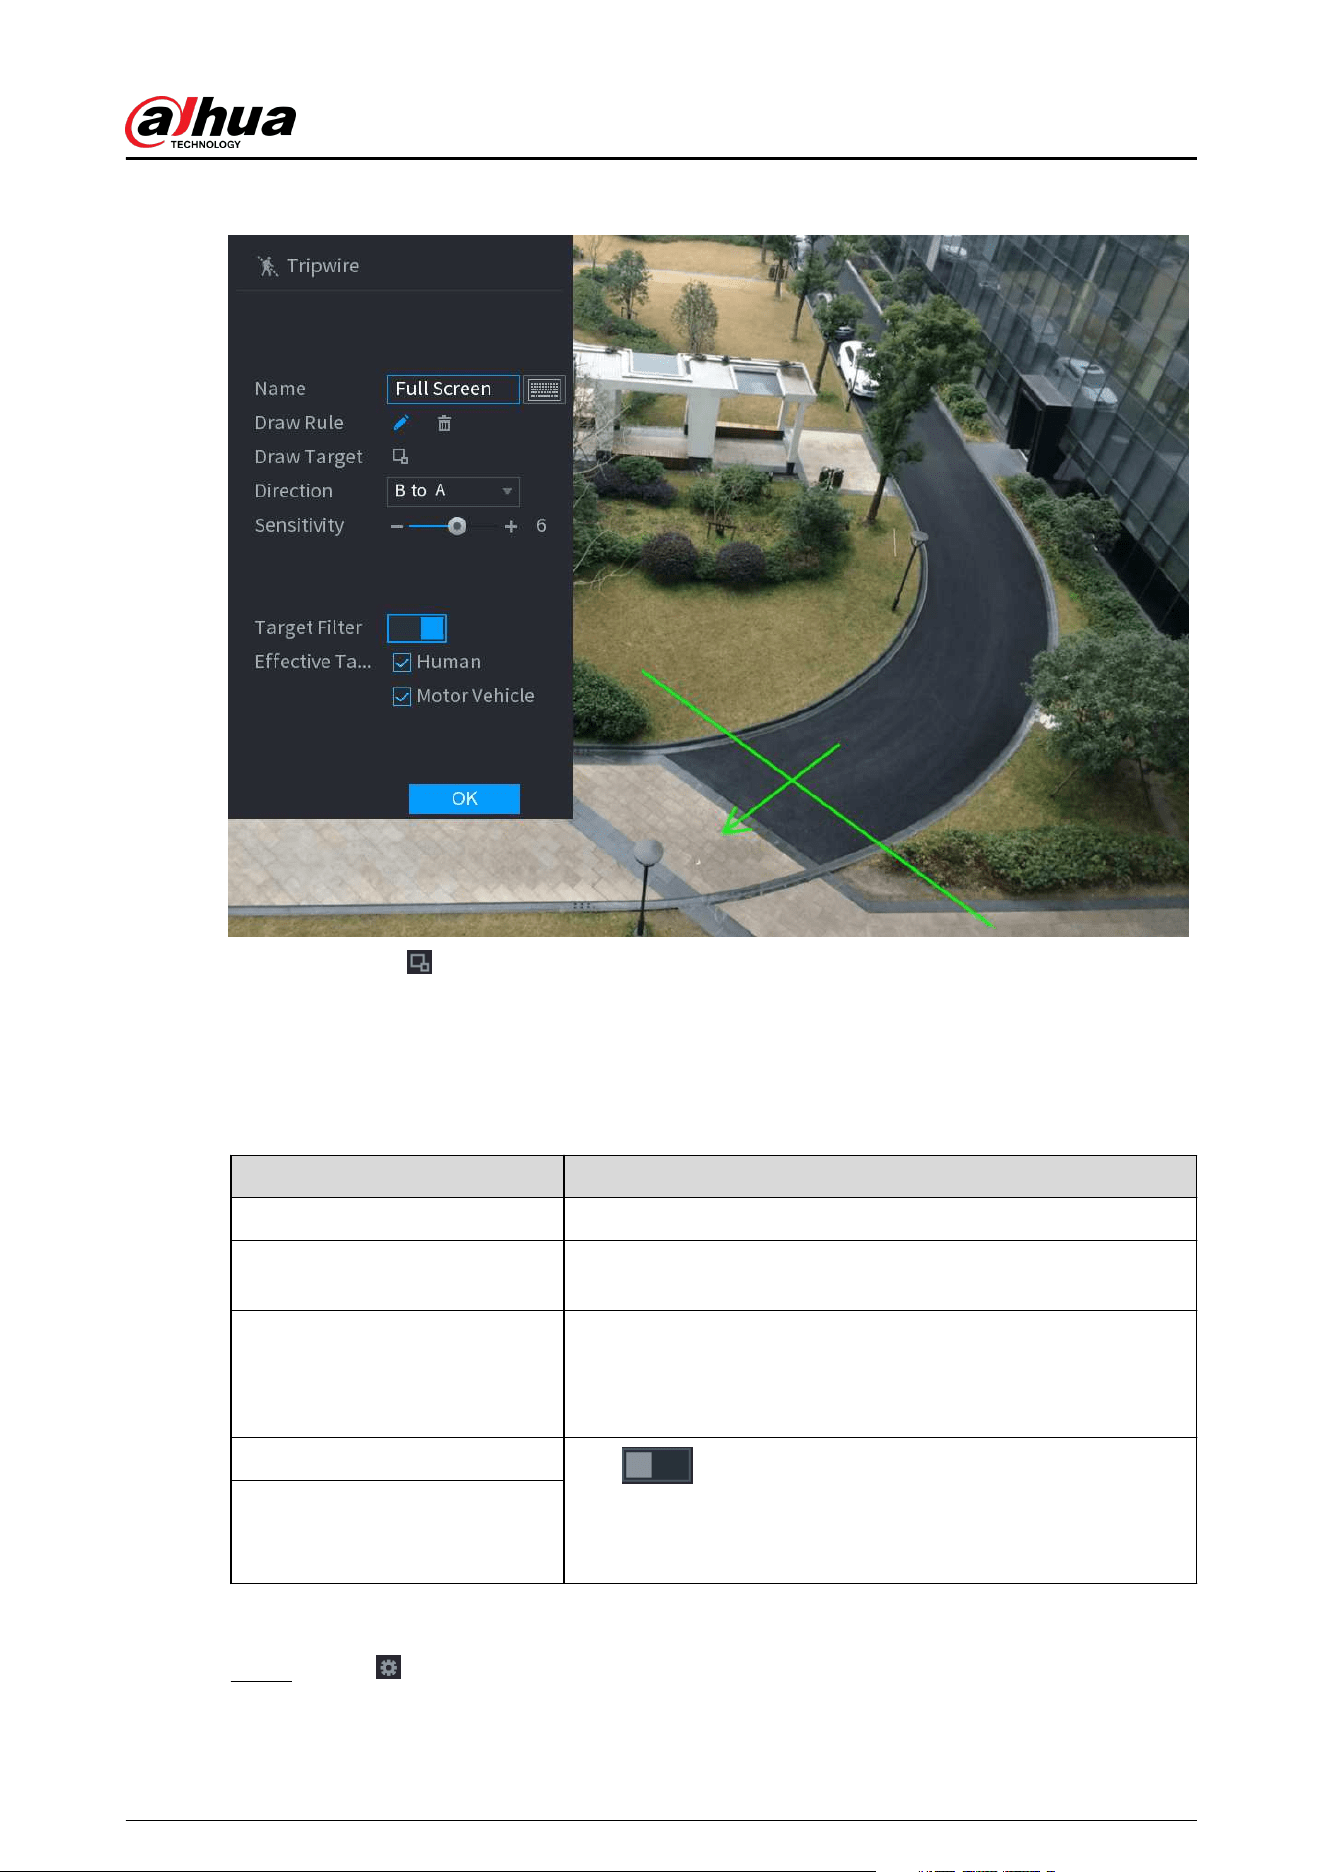Click the plus icon of Sensitivity slider
The height and width of the screenshot is (1872, 1324).
point(511,526)
